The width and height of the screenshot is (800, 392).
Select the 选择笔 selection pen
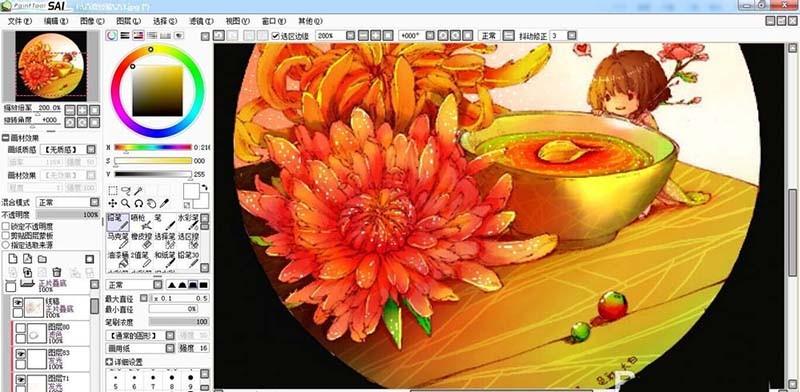pyautogui.click(x=164, y=240)
